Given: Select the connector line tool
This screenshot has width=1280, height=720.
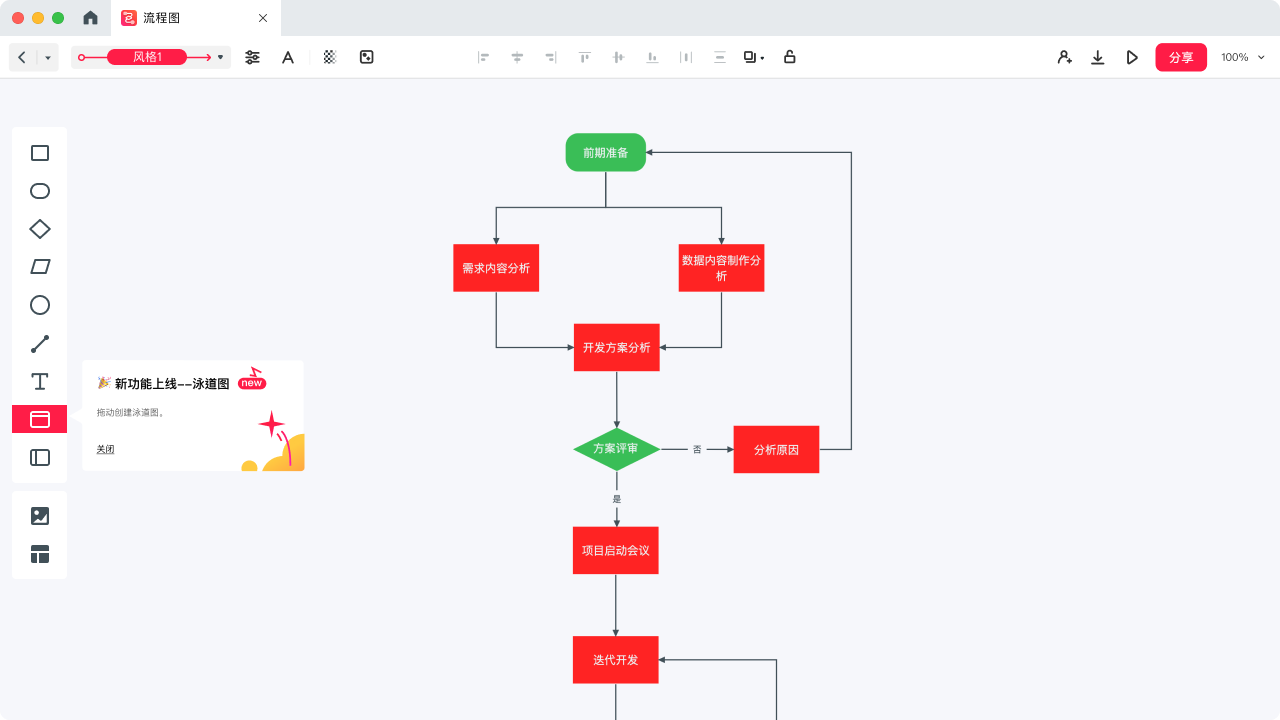Looking at the screenshot, I should [x=40, y=344].
